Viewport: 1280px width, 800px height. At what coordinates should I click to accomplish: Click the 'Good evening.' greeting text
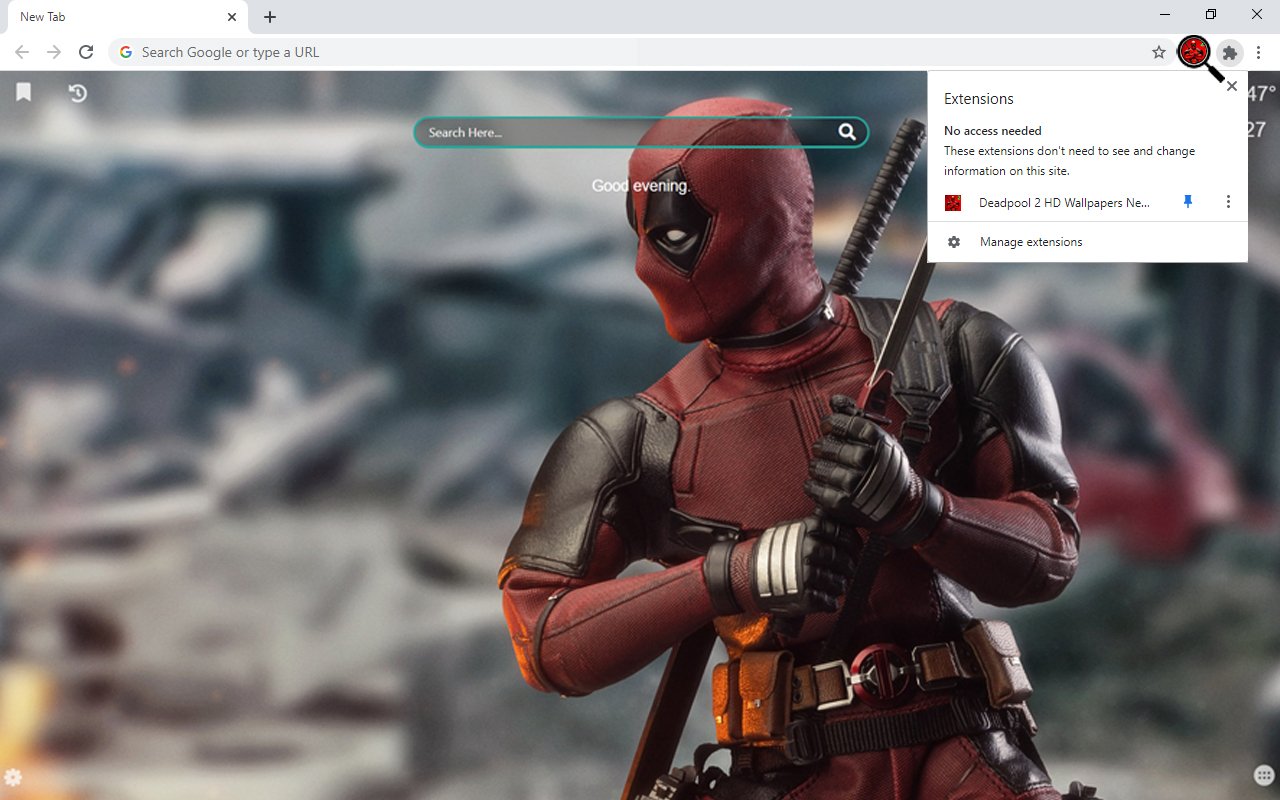[x=641, y=186]
